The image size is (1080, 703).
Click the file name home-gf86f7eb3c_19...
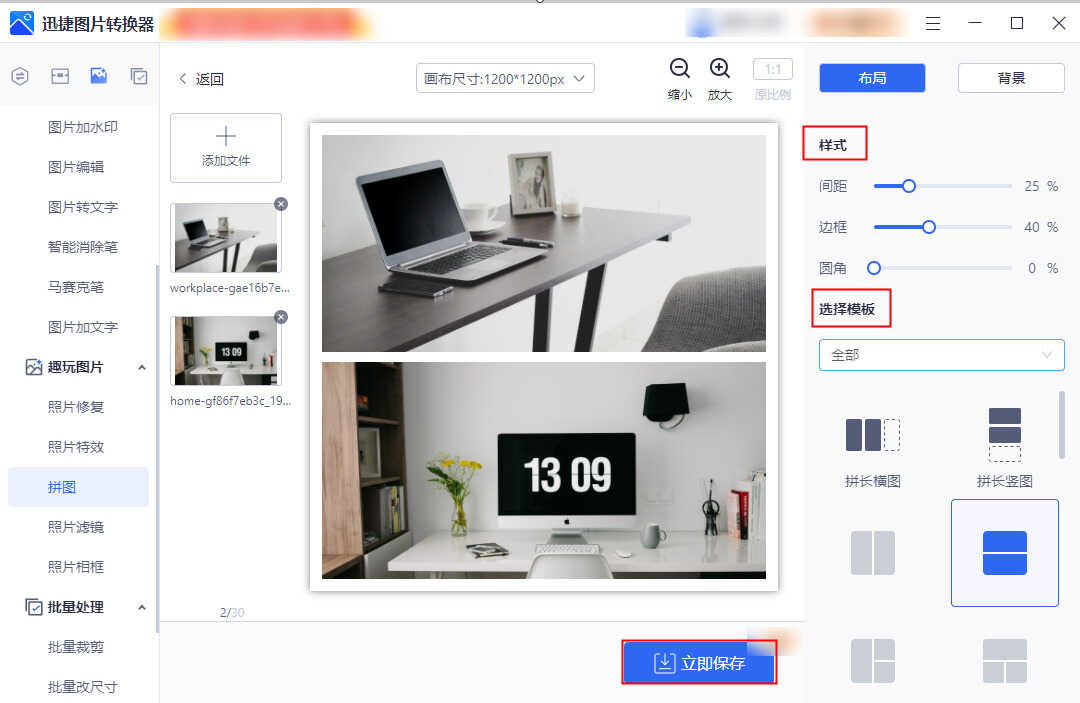pos(231,401)
